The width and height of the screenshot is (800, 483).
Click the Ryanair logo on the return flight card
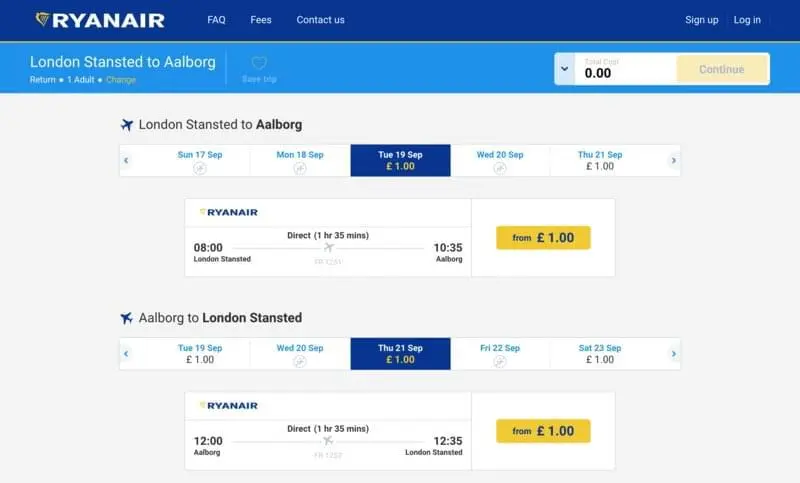(x=229, y=405)
